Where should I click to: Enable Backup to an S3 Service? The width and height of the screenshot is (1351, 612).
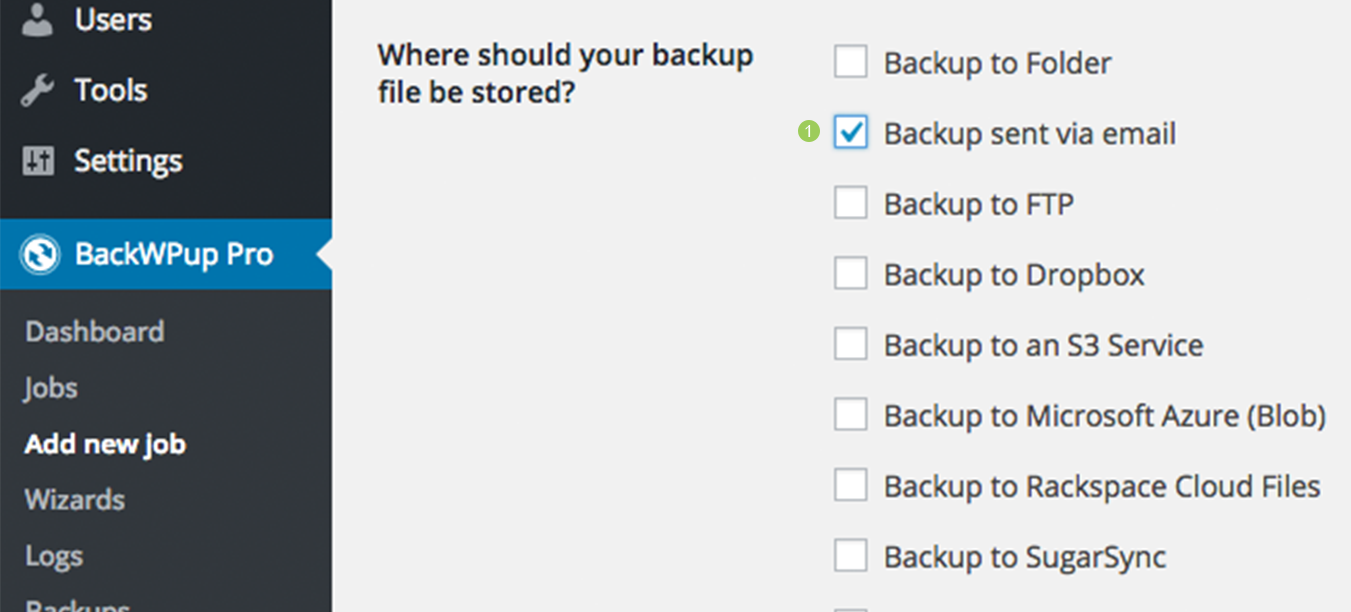(851, 343)
